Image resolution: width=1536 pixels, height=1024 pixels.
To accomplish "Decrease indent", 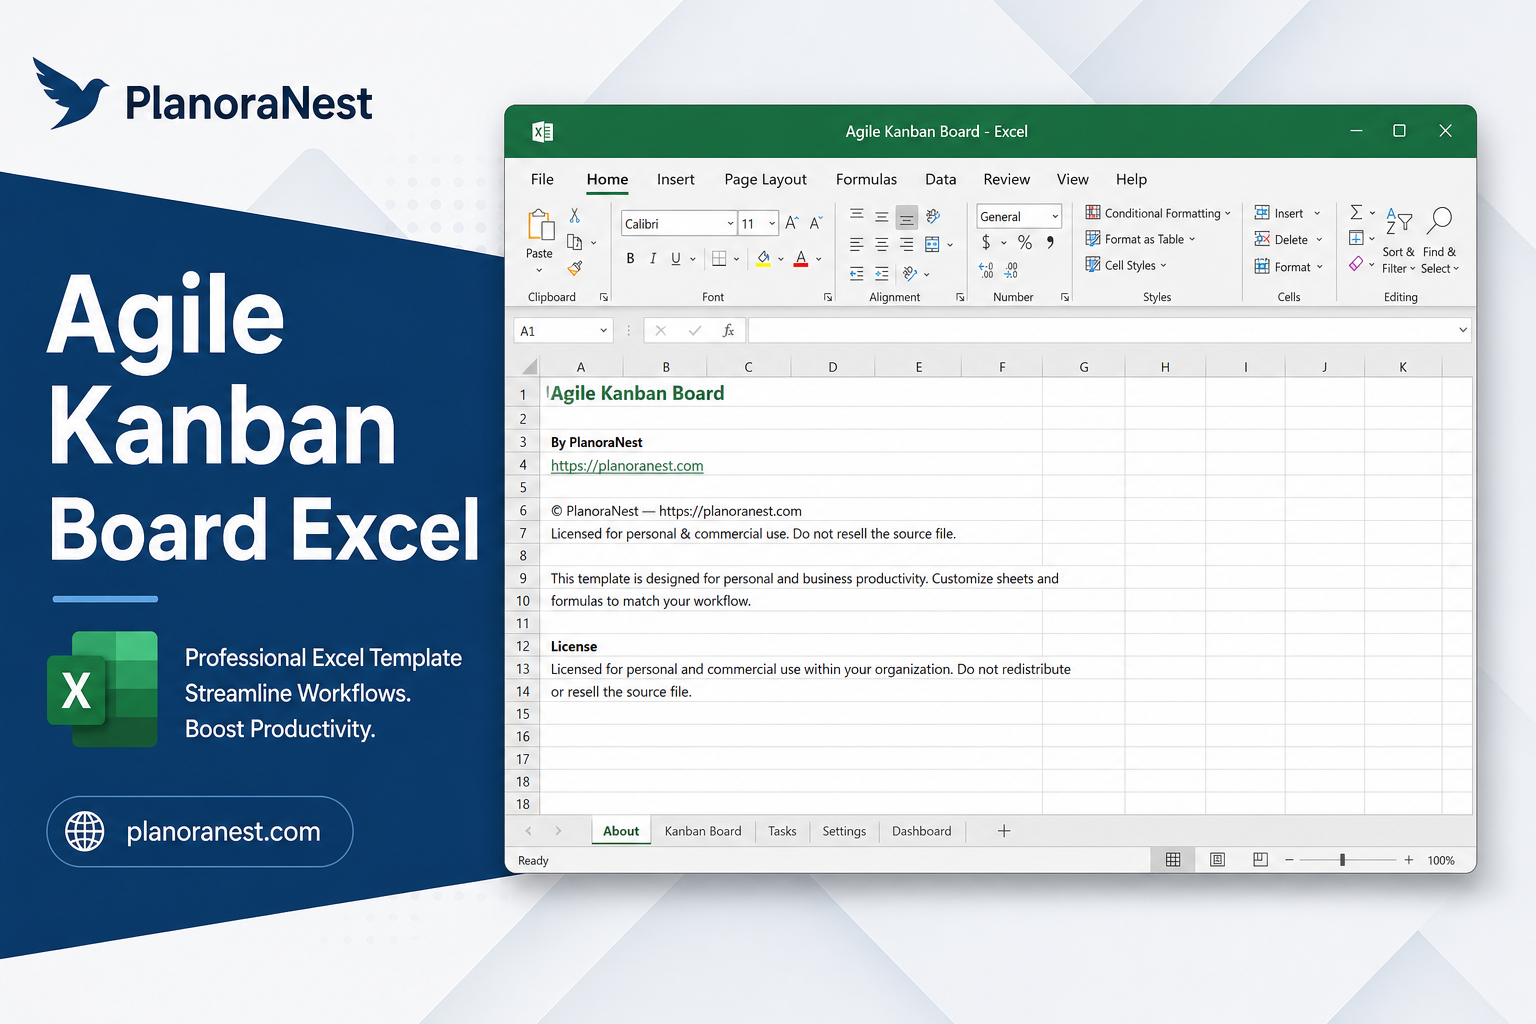I will pyautogui.click(x=857, y=273).
